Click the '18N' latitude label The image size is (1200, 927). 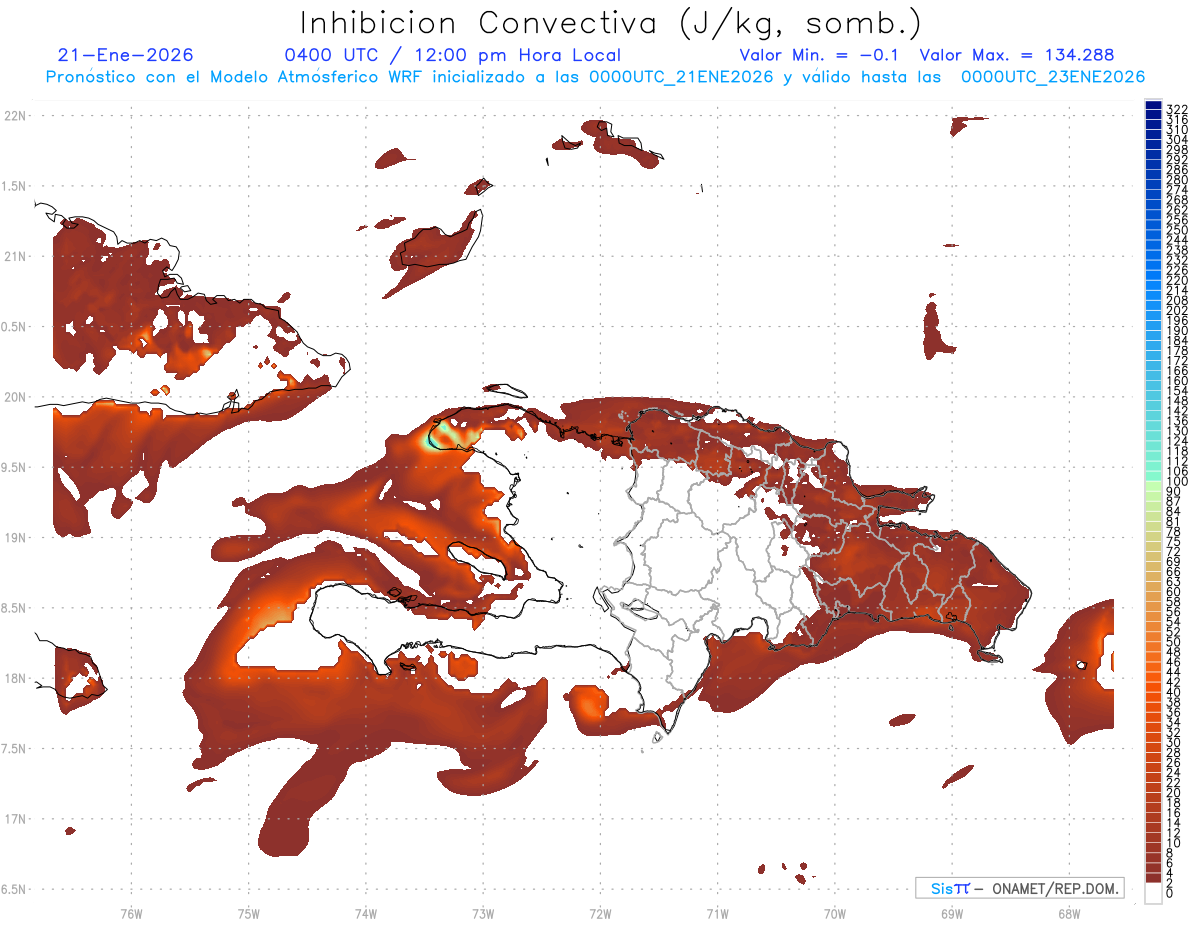[14, 678]
